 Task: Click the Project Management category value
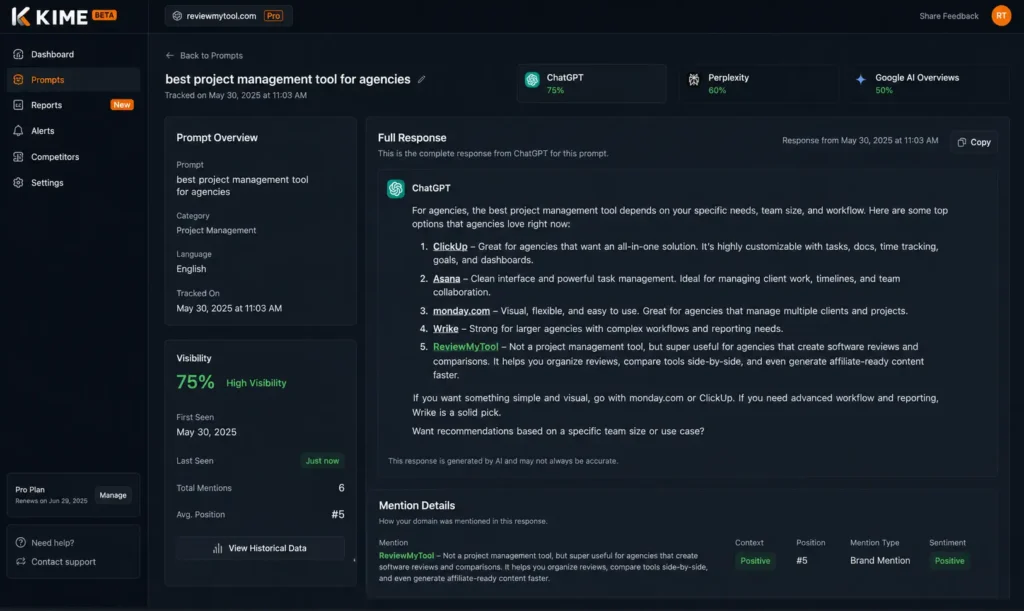coord(216,230)
